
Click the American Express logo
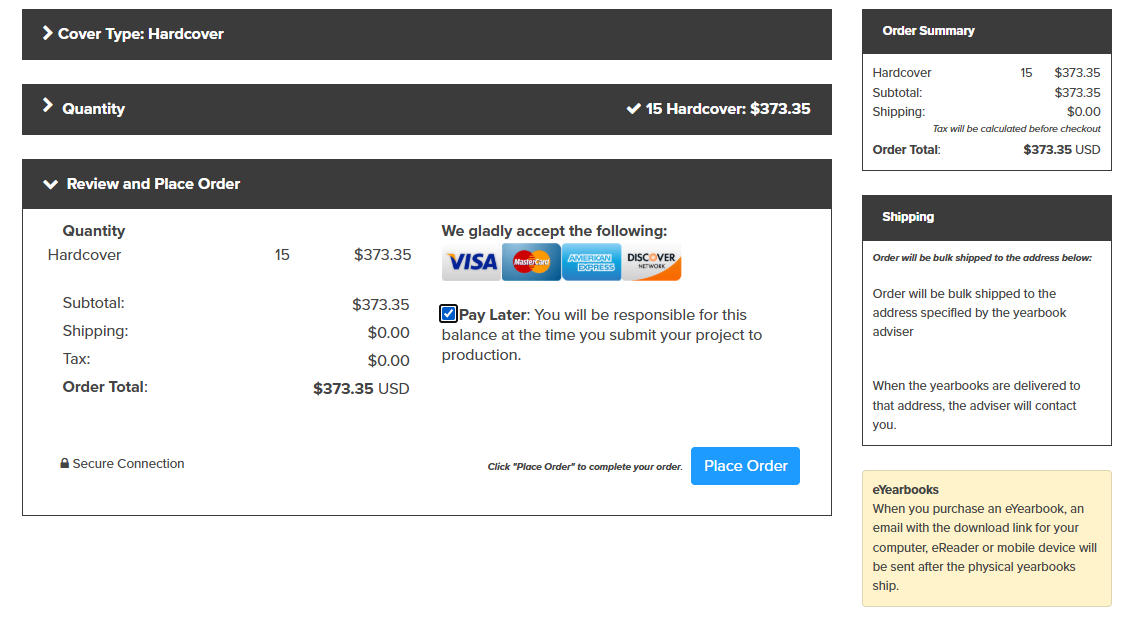[591, 262]
